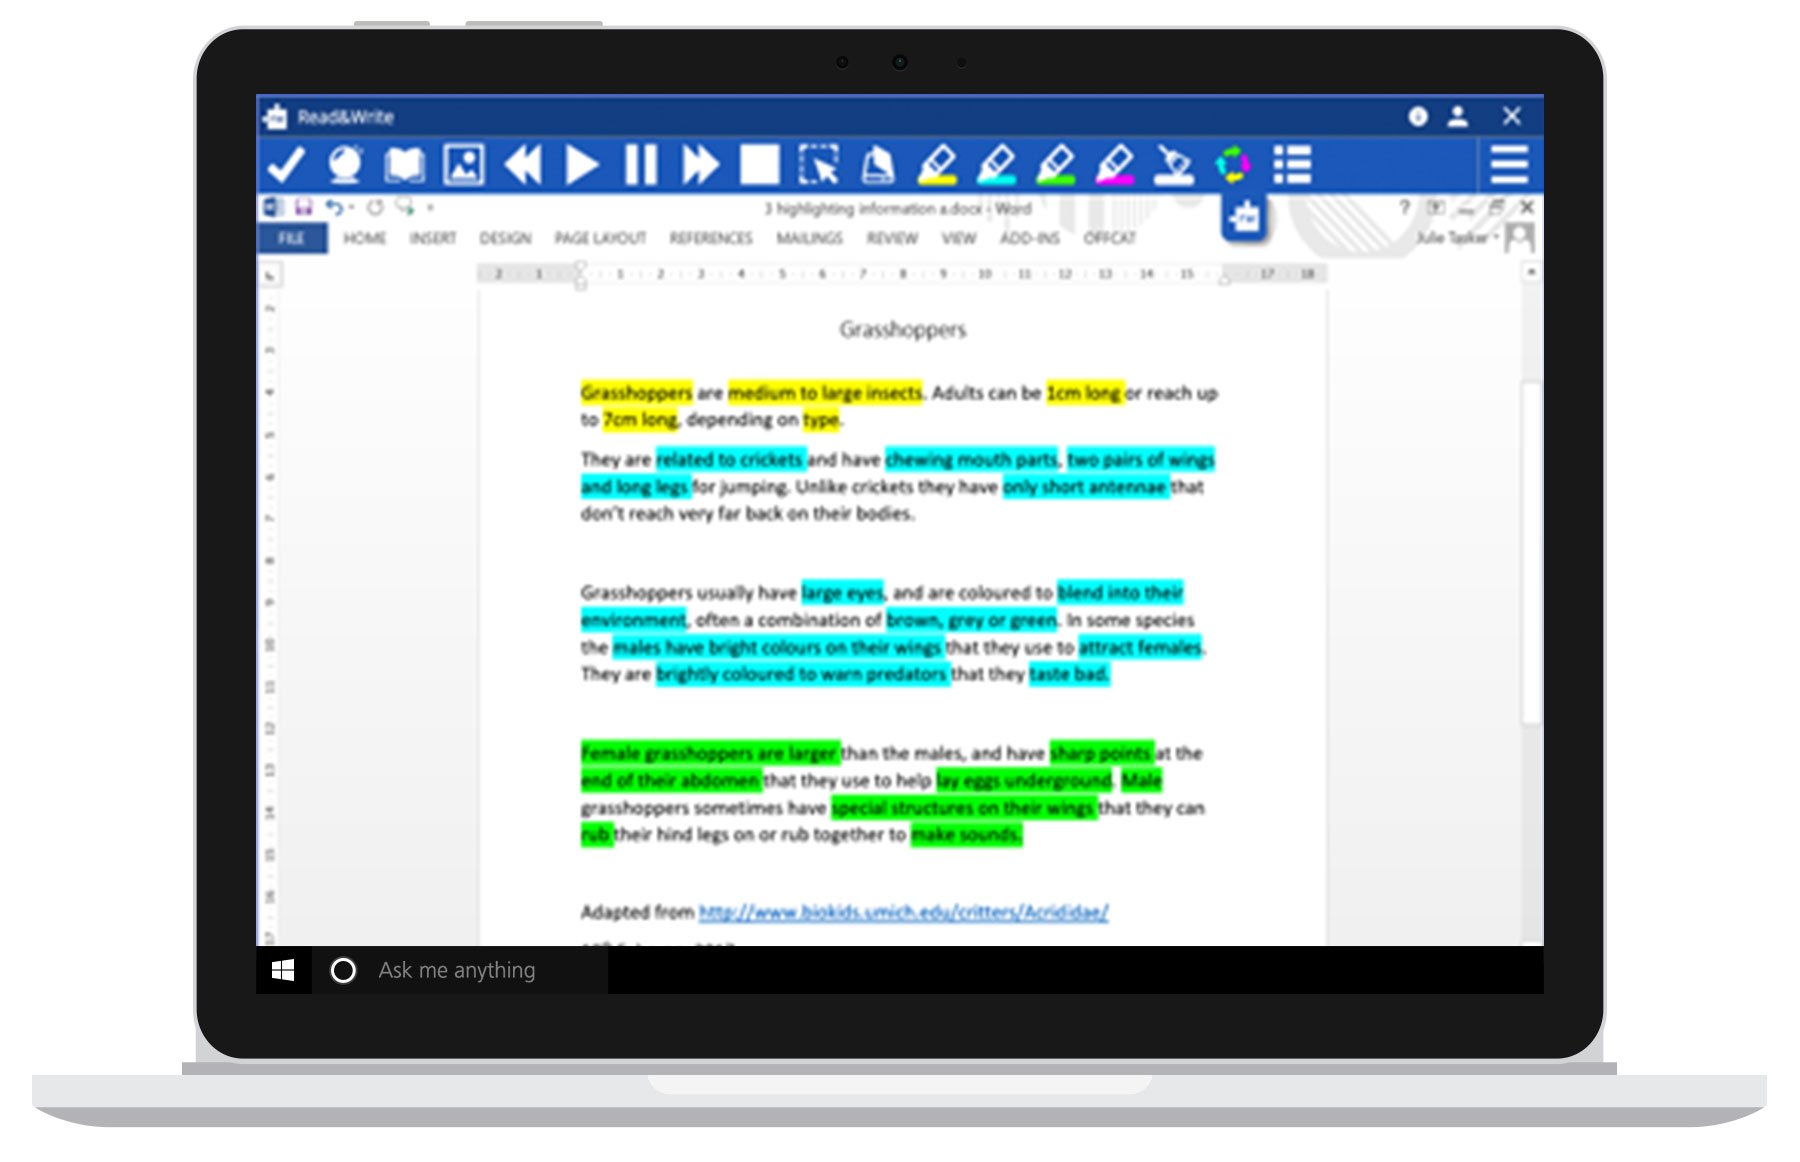Open the Undo dropdown arrow
Viewport: 1800px width, 1162px height.
coord(351,205)
